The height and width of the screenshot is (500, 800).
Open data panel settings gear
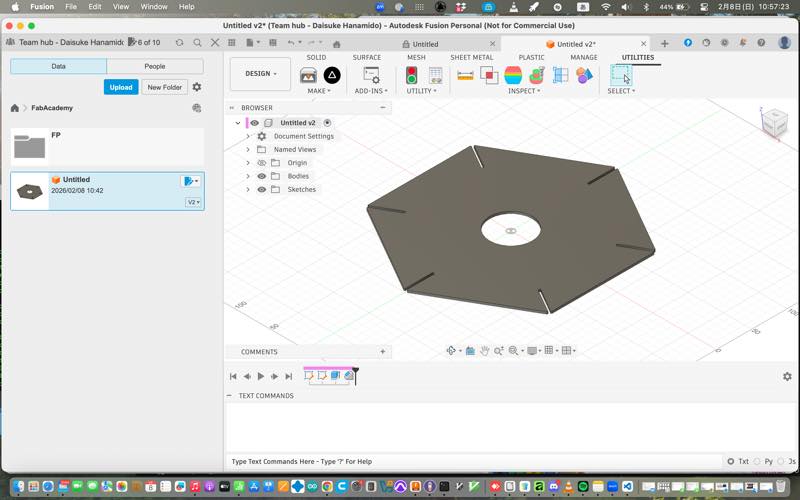(x=197, y=87)
